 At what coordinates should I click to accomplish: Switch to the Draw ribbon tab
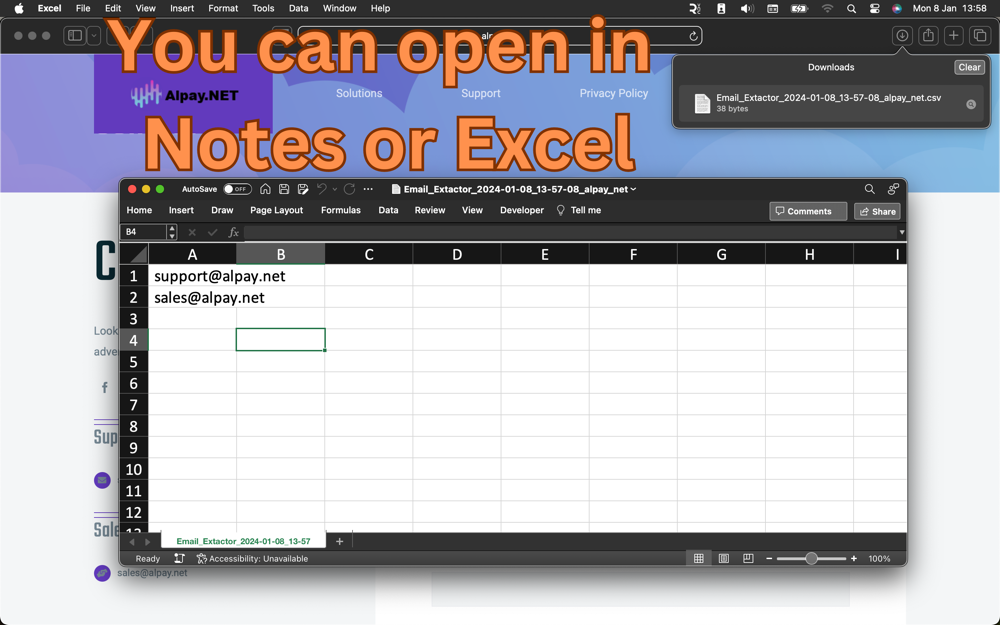pyautogui.click(x=222, y=210)
